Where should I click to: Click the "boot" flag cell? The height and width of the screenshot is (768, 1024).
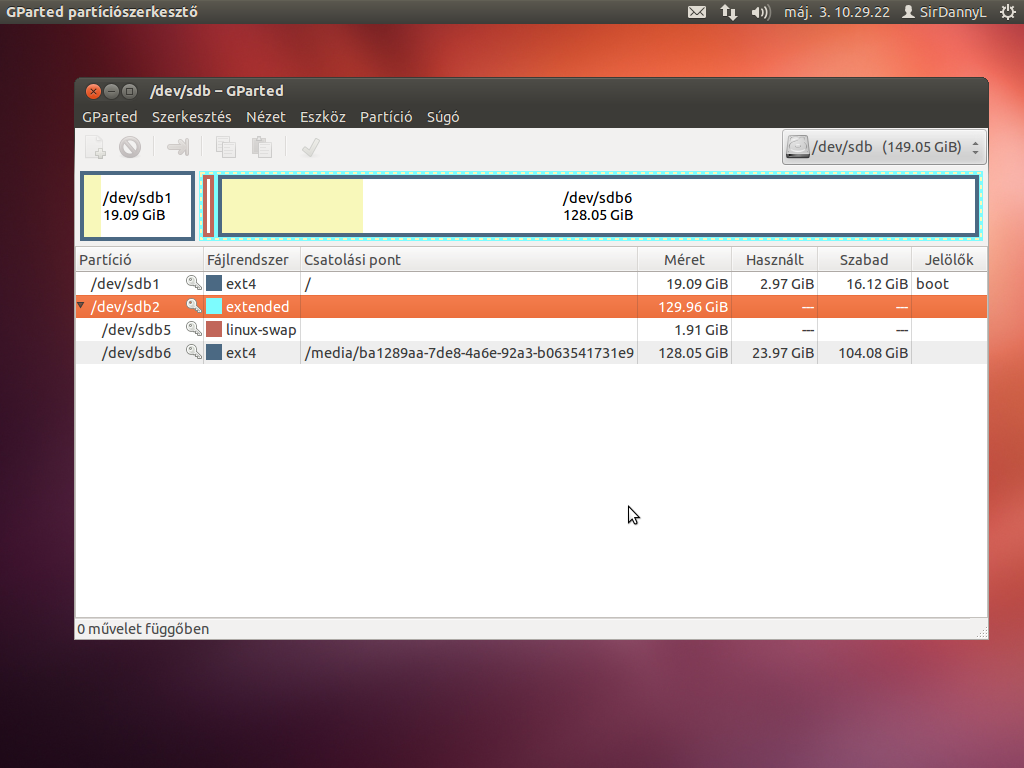tap(932, 283)
